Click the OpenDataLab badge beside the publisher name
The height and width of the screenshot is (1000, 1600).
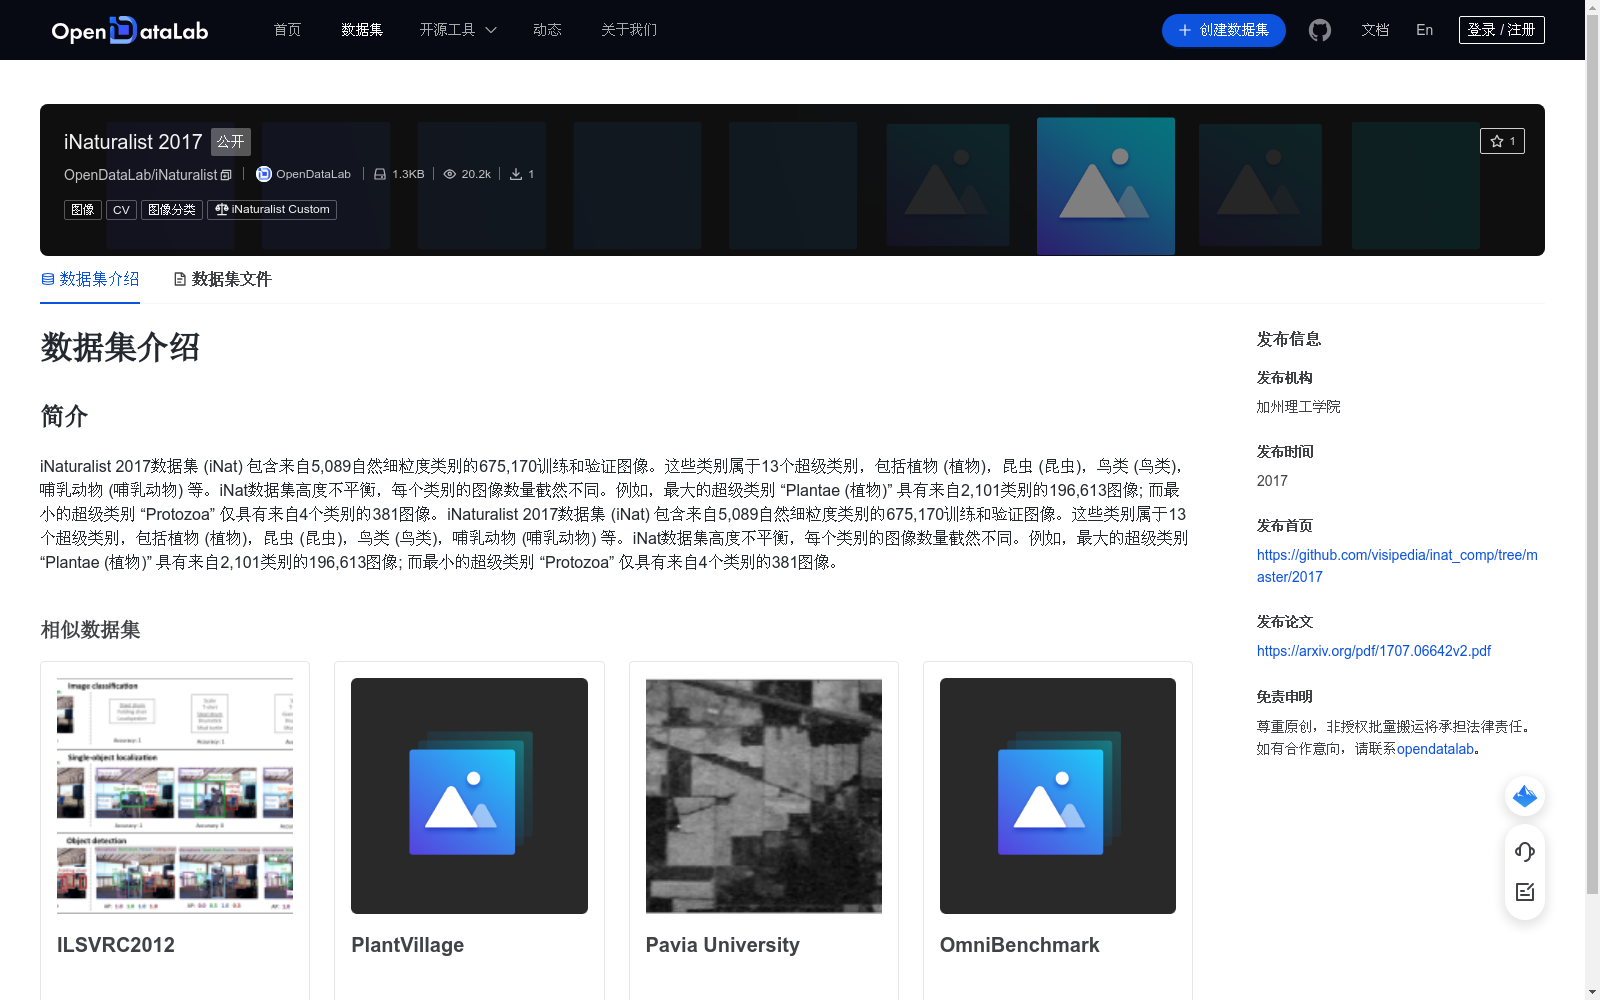click(263, 173)
